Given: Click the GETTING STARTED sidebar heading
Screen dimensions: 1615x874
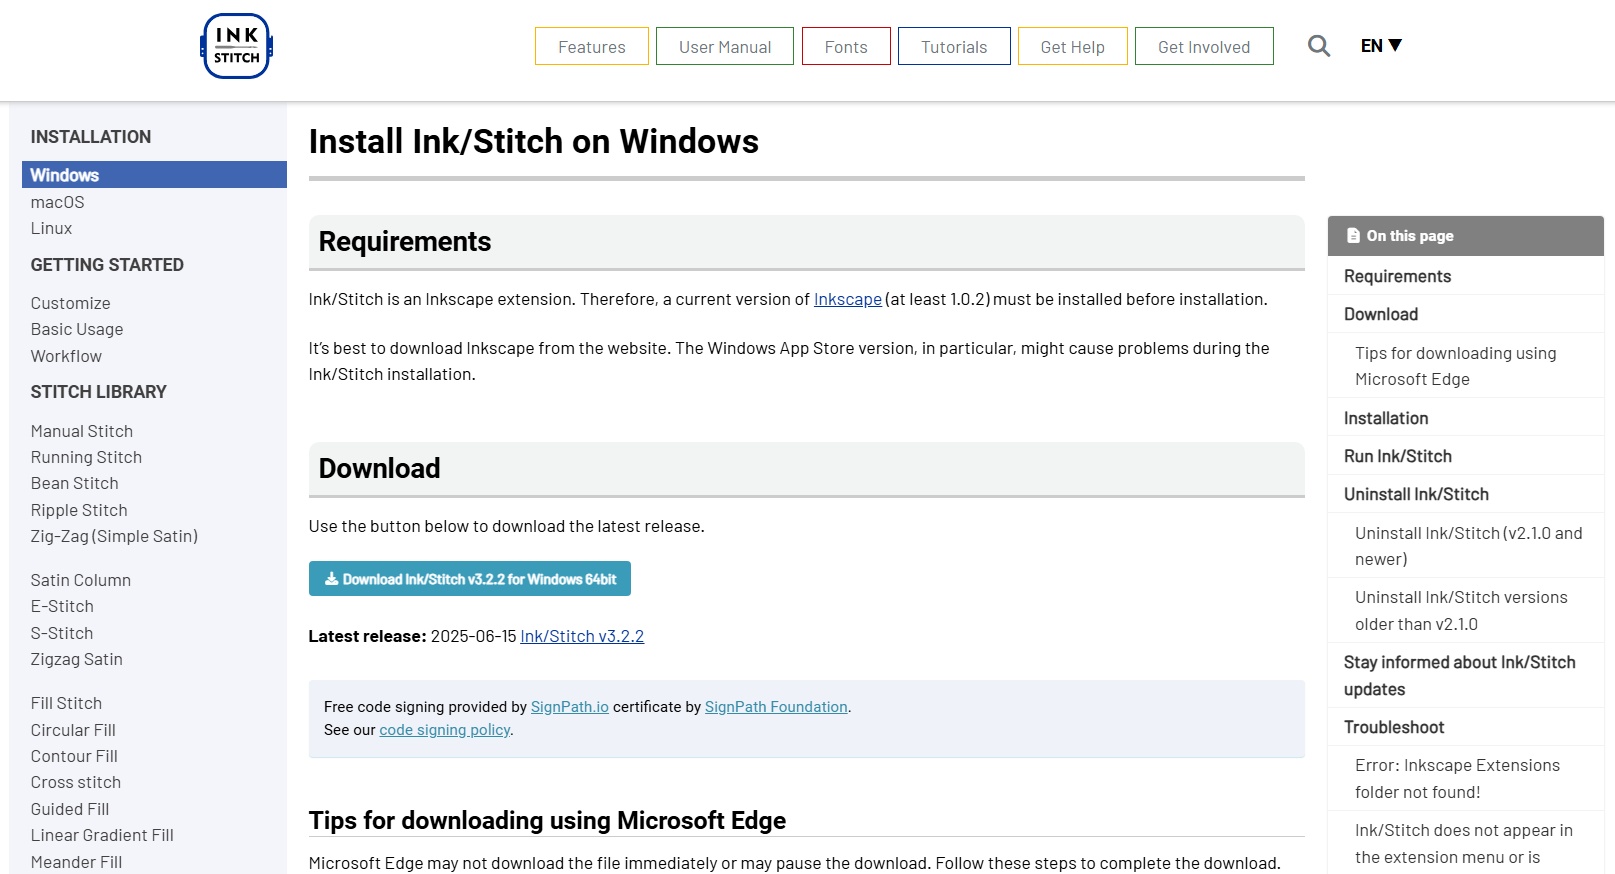Looking at the screenshot, I should point(107,265).
